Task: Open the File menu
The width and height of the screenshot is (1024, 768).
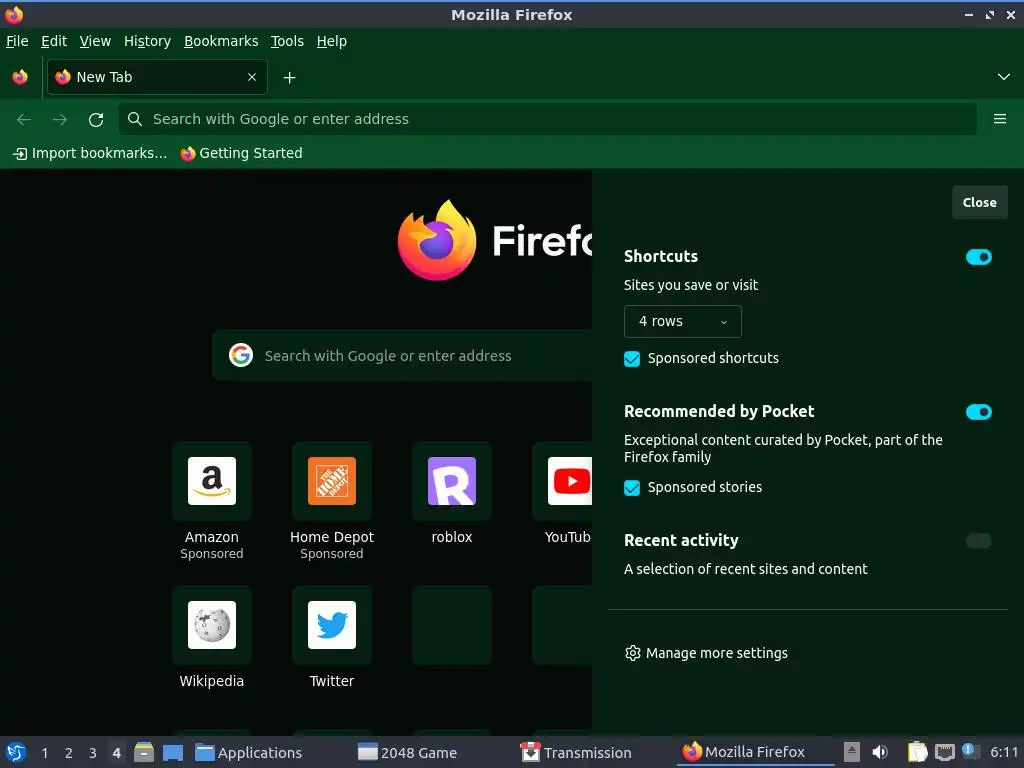Action: 17,41
